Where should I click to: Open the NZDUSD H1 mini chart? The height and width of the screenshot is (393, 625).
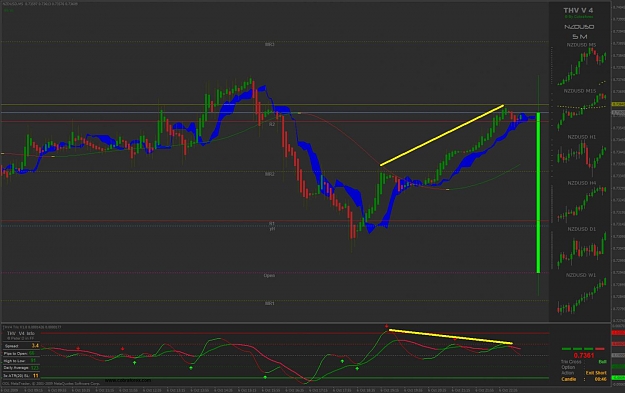coord(581,157)
